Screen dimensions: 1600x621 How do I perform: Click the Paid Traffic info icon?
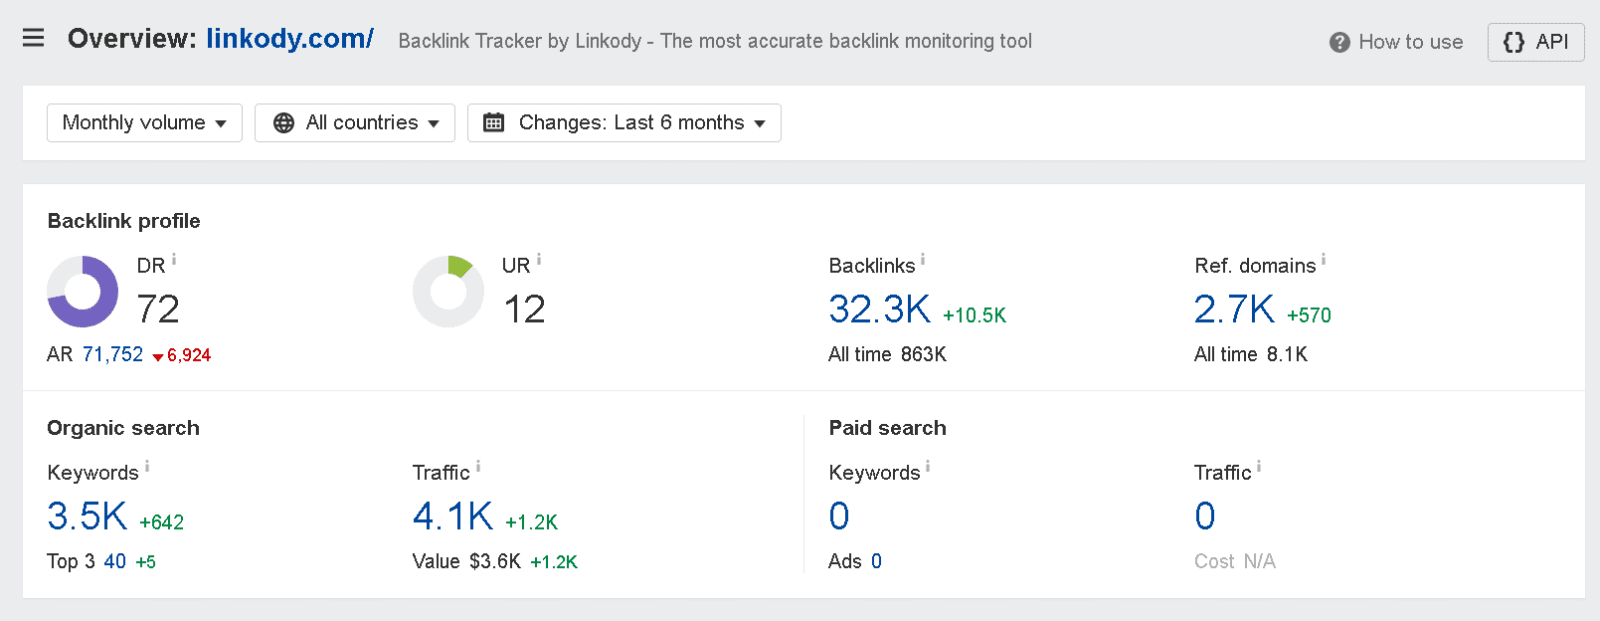pyautogui.click(x=1259, y=467)
